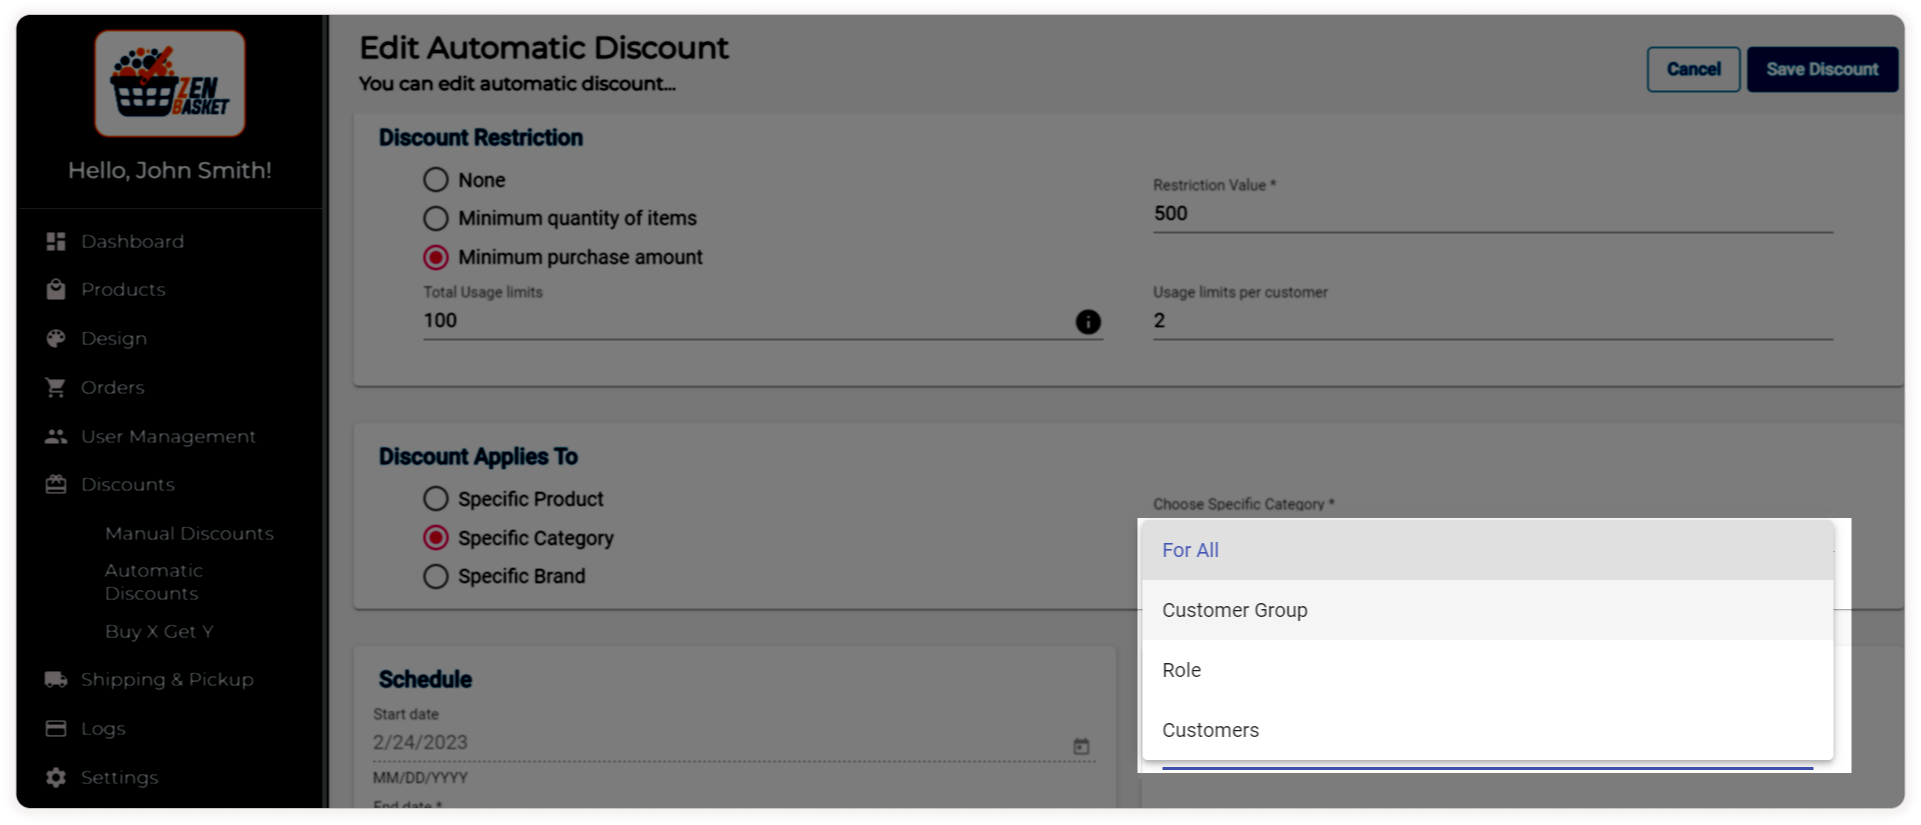Image resolution: width=1921 pixels, height=825 pixels.
Task: Click the User Management people icon
Action: point(56,436)
